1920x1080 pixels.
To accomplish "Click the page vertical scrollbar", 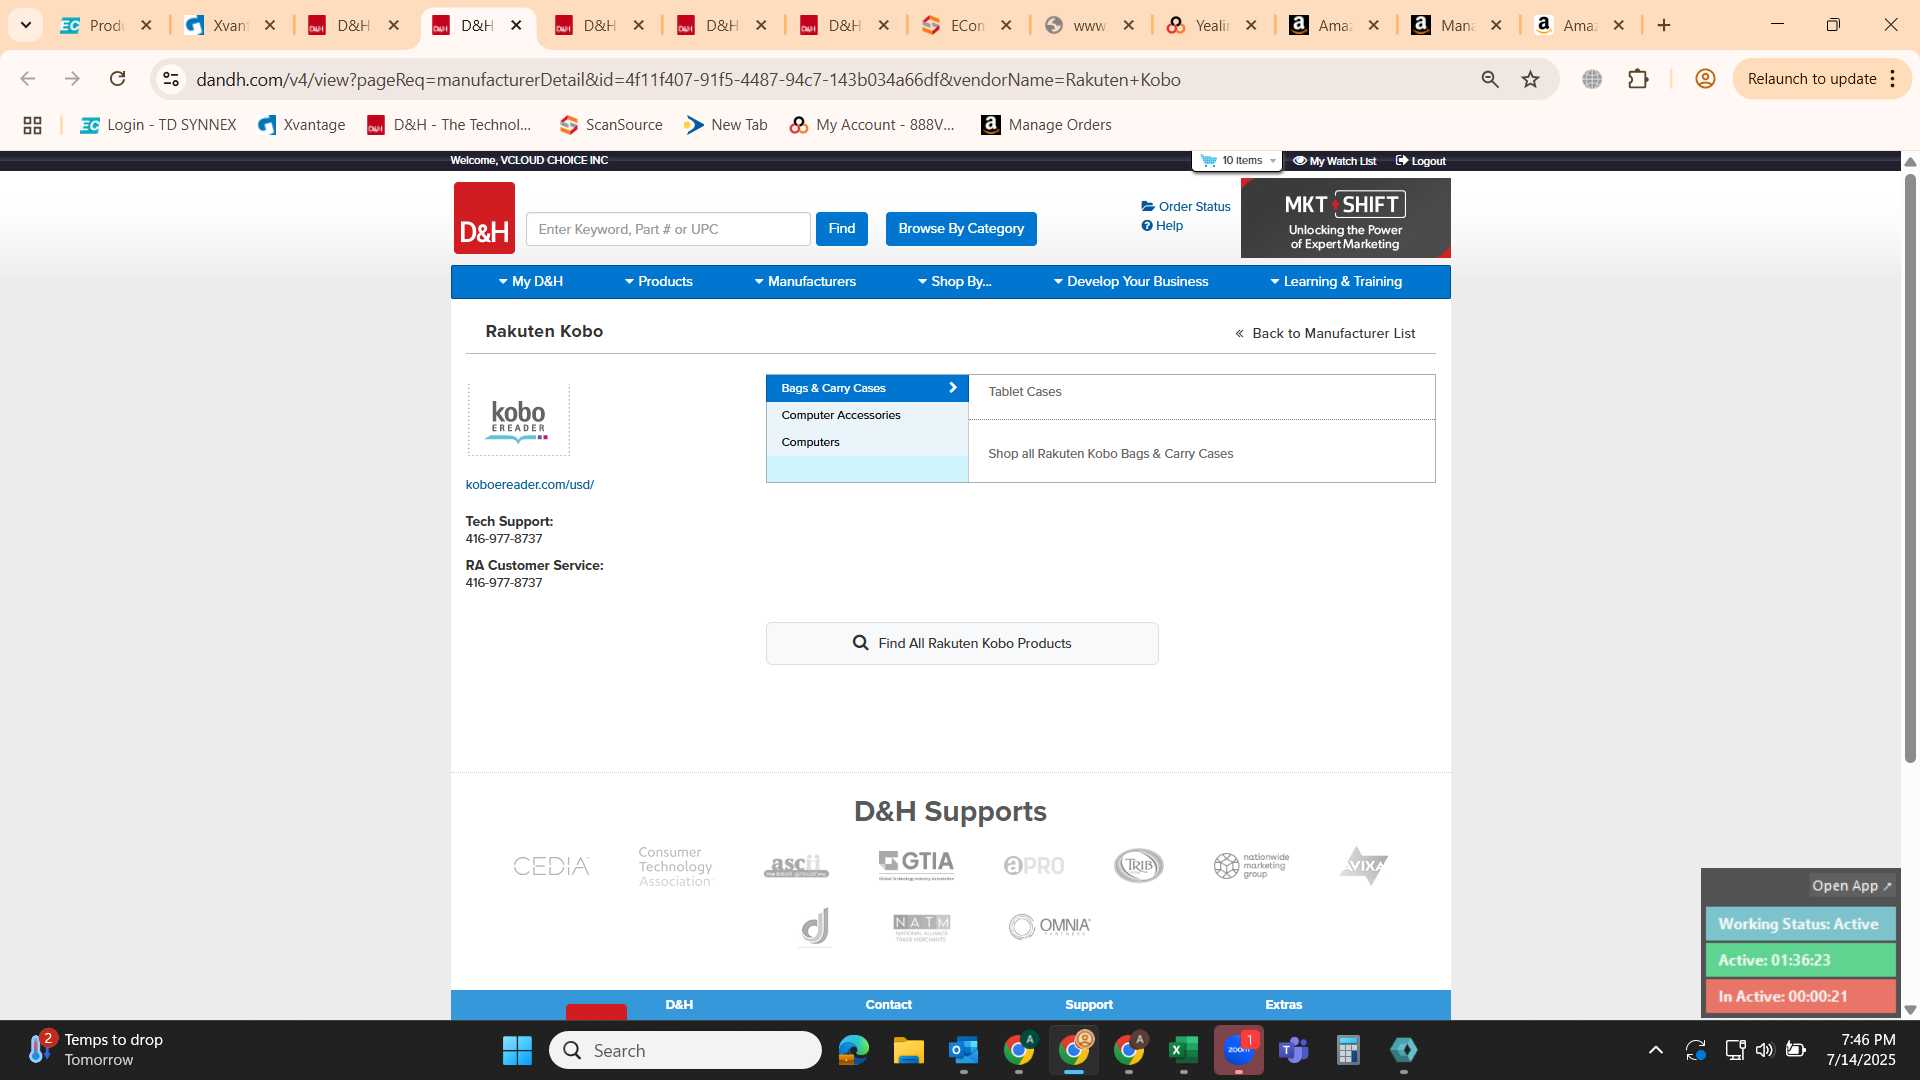I will (x=1910, y=468).
